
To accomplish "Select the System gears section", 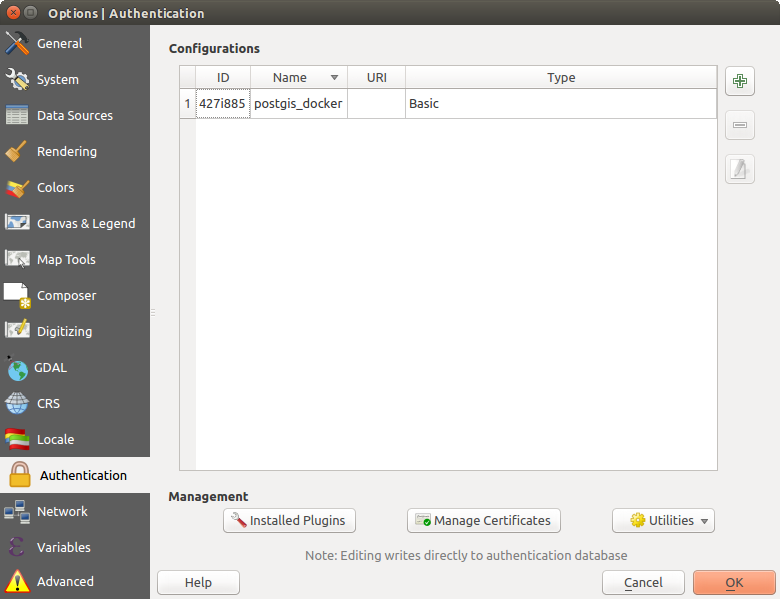I will 57,80.
